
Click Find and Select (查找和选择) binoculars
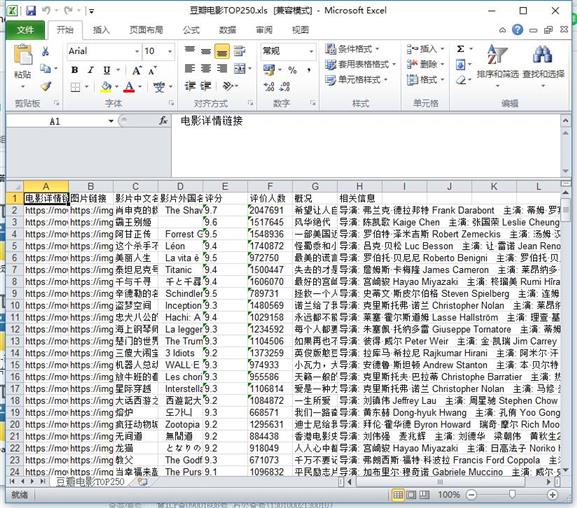click(x=543, y=65)
